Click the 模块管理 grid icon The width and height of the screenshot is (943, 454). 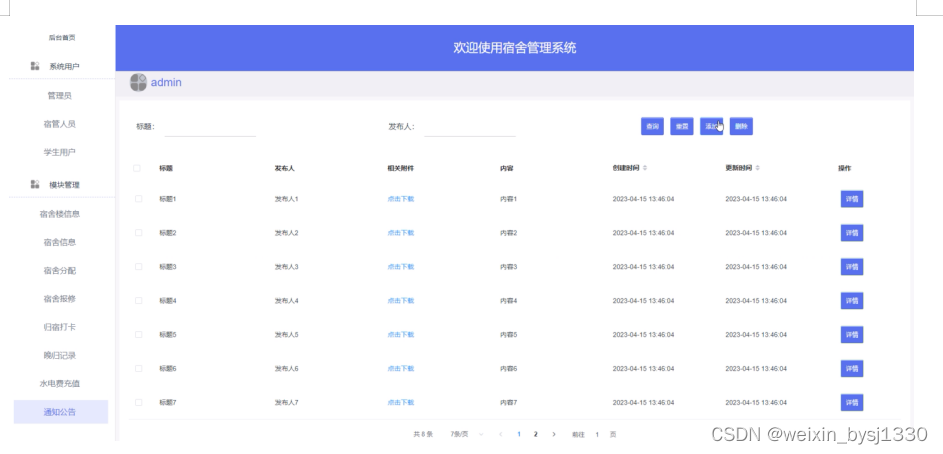[x=35, y=185]
